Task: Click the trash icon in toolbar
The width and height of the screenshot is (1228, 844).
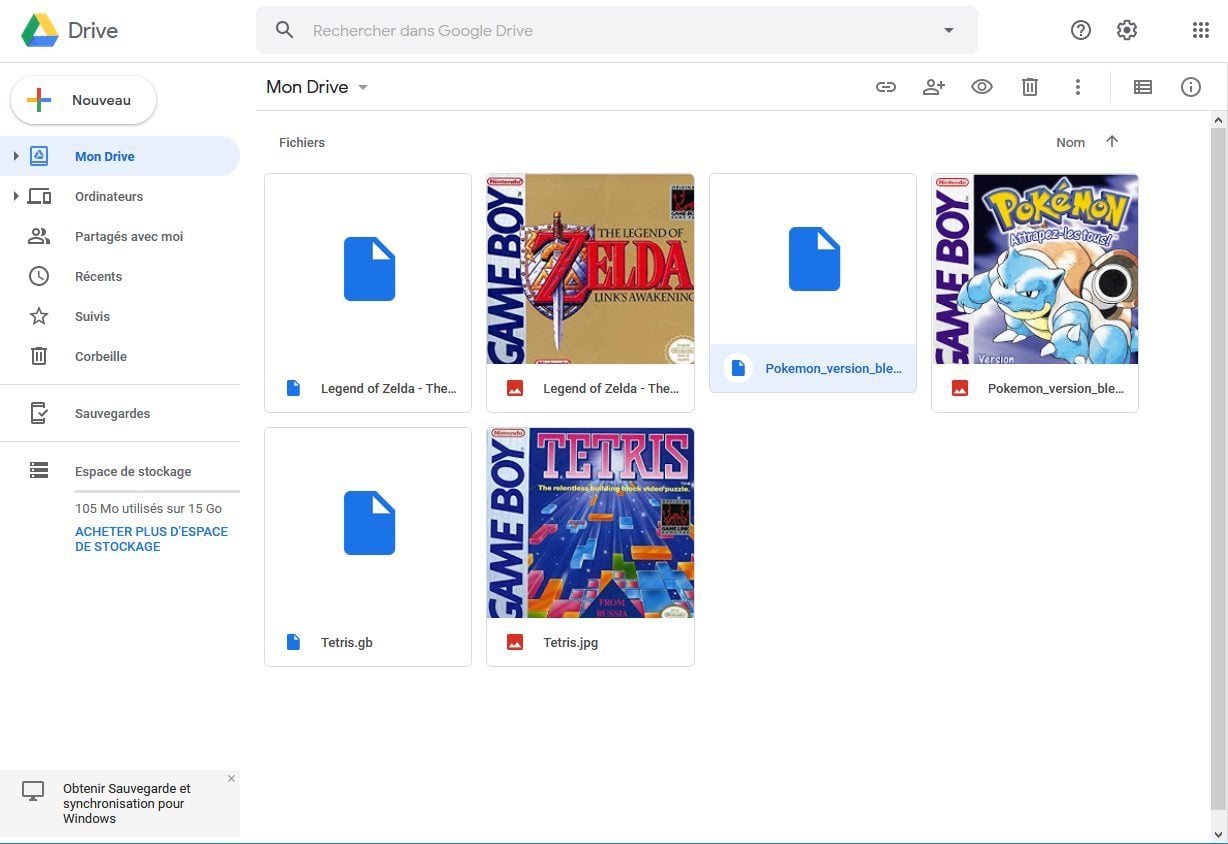Action: pos(1030,87)
